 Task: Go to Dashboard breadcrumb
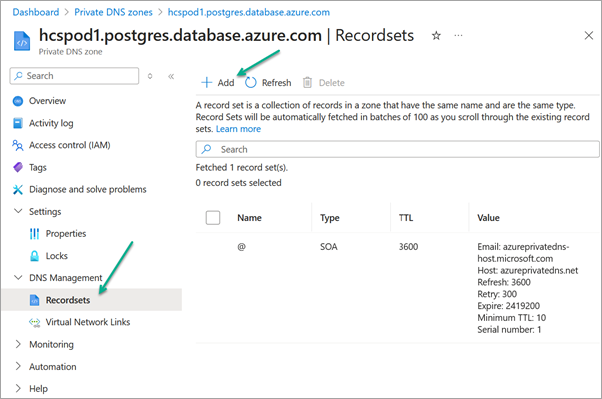36,12
